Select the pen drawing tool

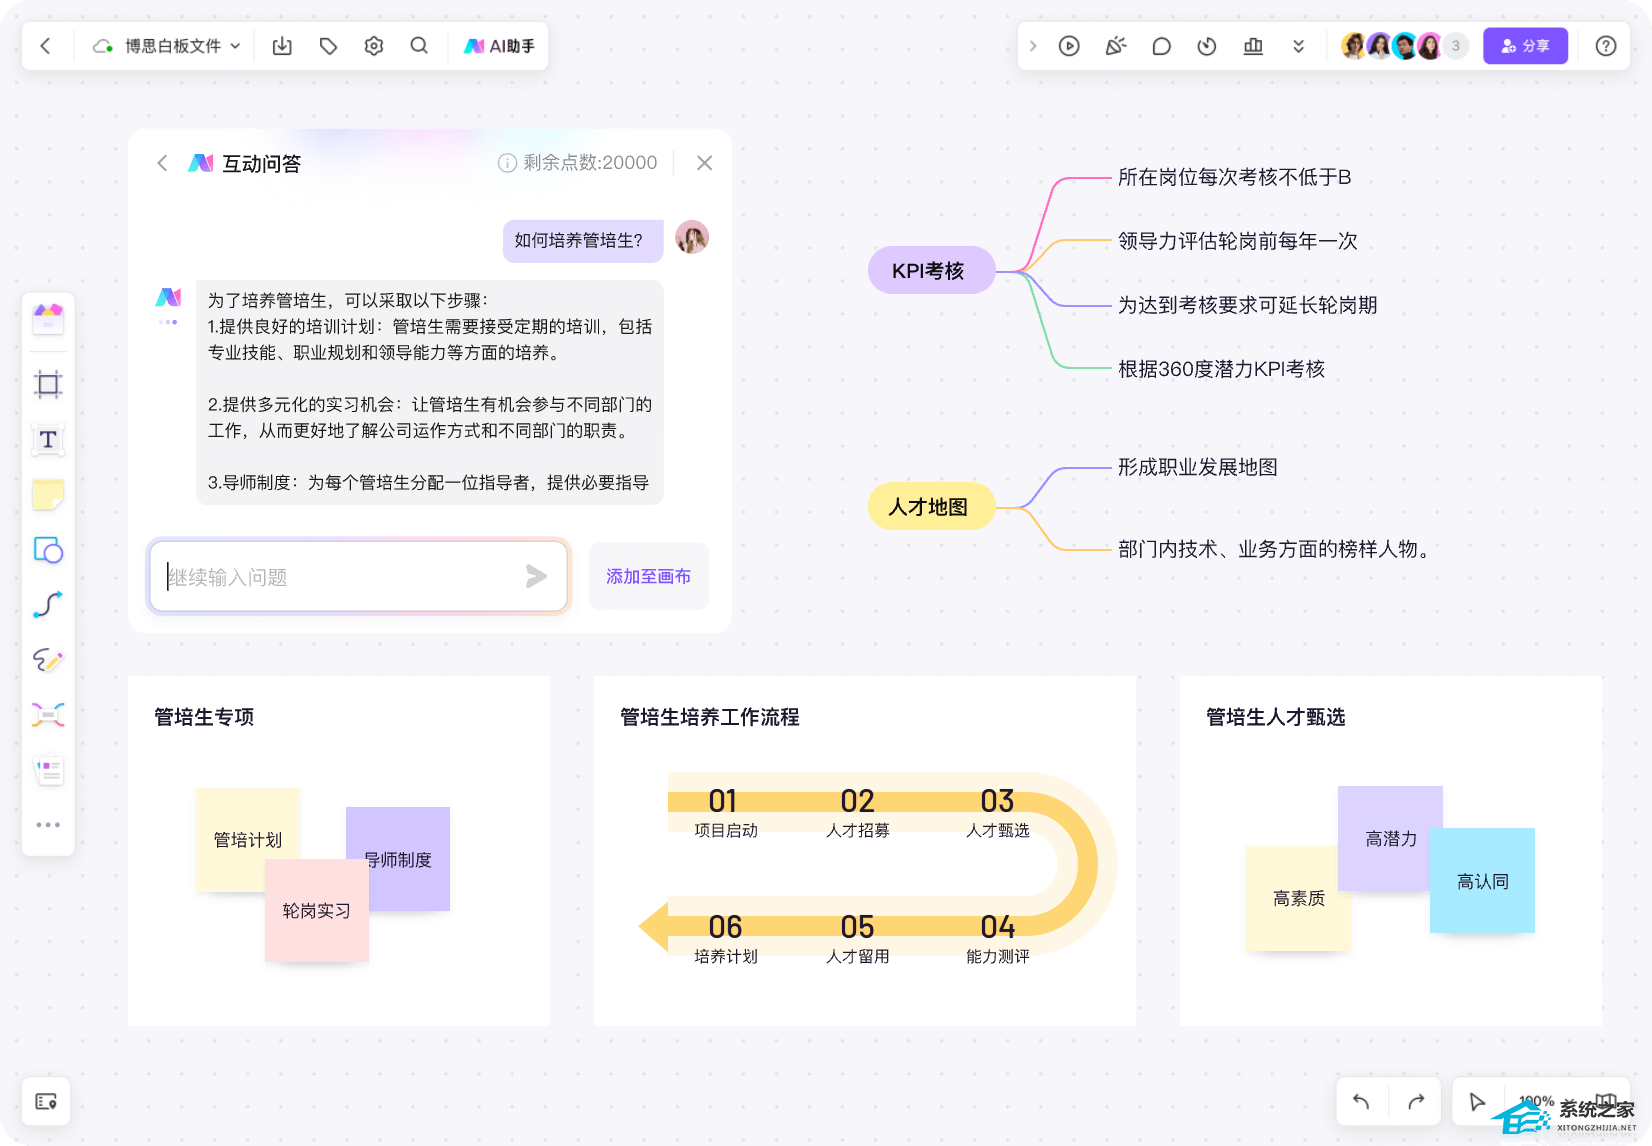[x=48, y=660]
